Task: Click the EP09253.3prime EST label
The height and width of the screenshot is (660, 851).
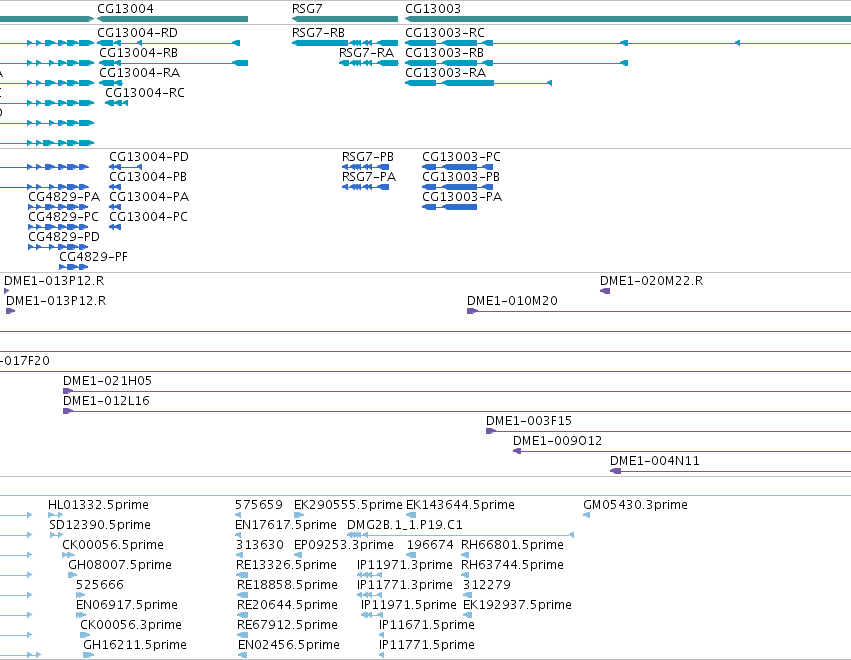Action: coord(344,545)
